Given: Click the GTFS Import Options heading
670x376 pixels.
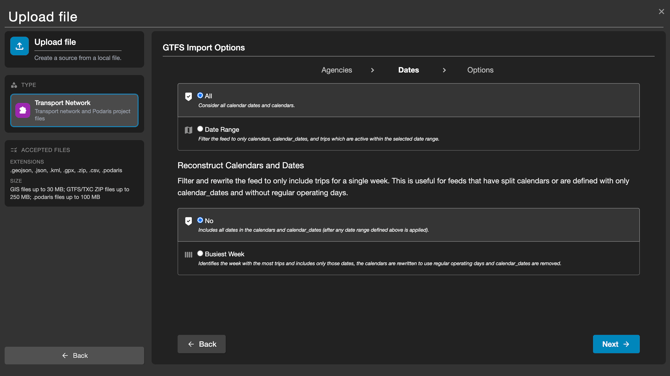Looking at the screenshot, I should pyautogui.click(x=203, y=47).
